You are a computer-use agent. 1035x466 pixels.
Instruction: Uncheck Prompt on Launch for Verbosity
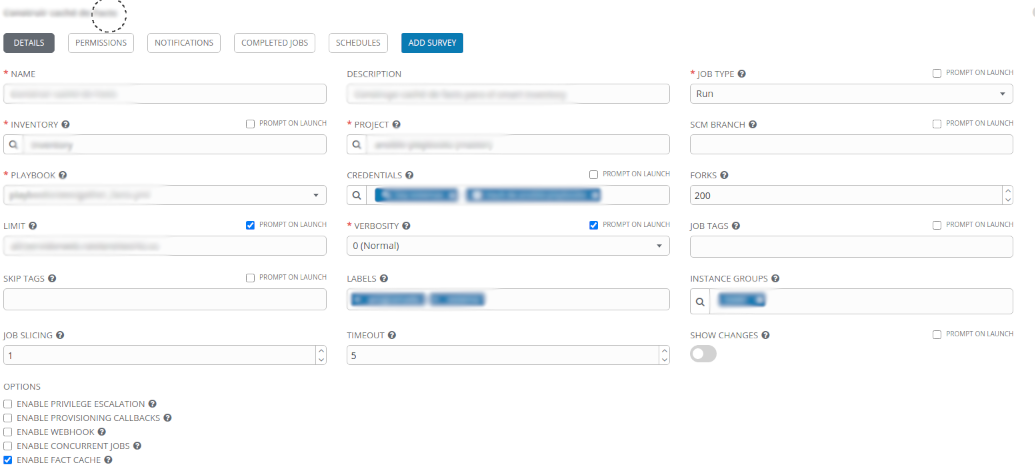click(593, 225)
